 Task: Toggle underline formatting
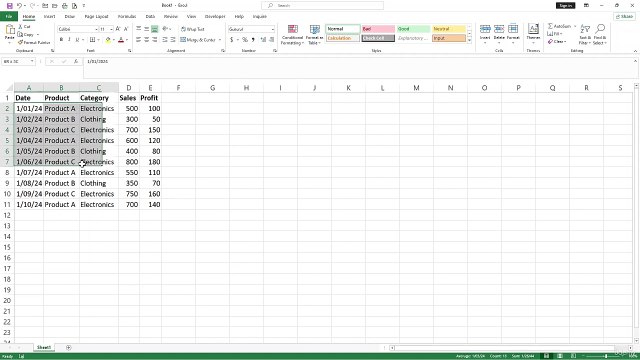click(x=77, y=40)
